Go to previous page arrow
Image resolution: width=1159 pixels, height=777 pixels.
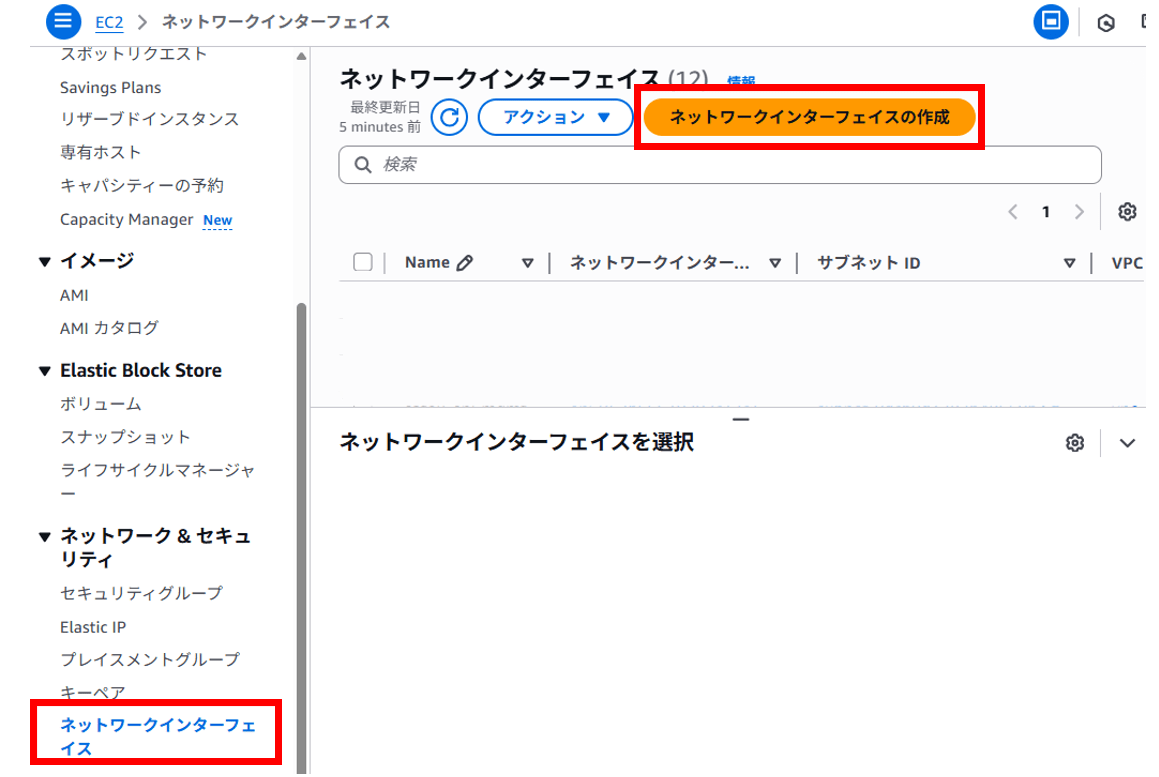tap(1013, 212)
